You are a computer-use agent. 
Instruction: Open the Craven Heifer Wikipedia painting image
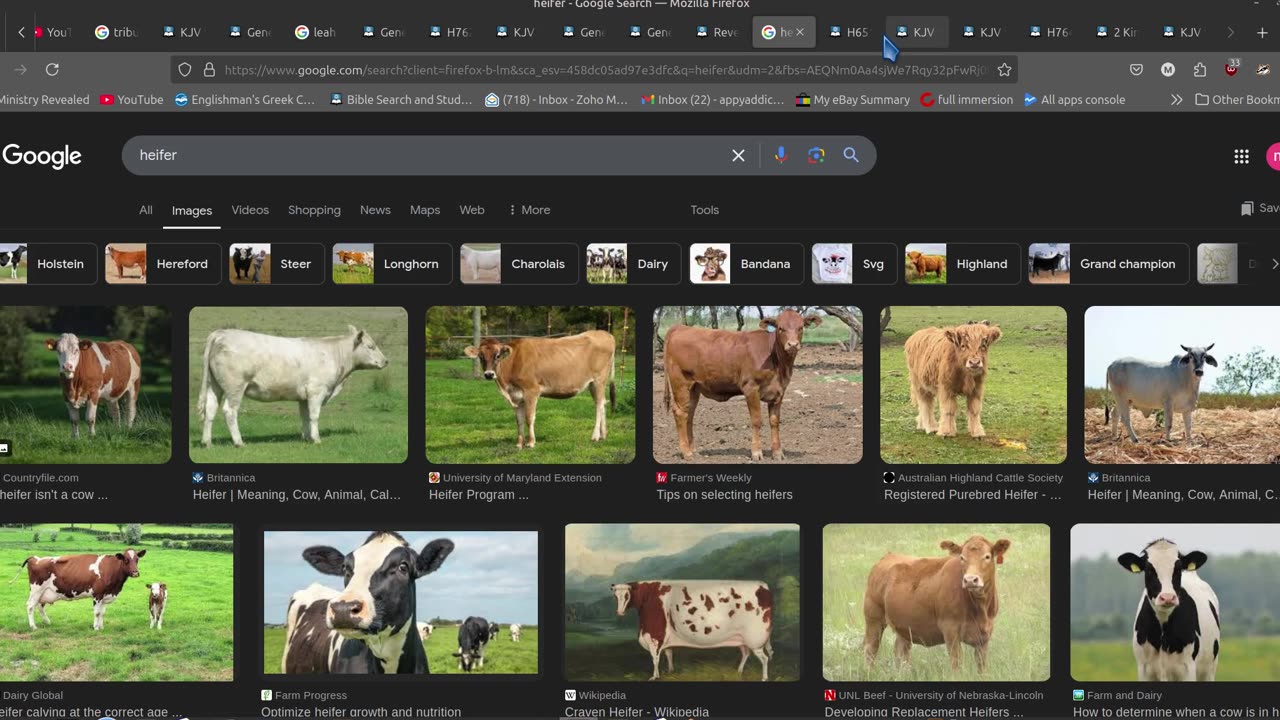click(x=682, y=602)
